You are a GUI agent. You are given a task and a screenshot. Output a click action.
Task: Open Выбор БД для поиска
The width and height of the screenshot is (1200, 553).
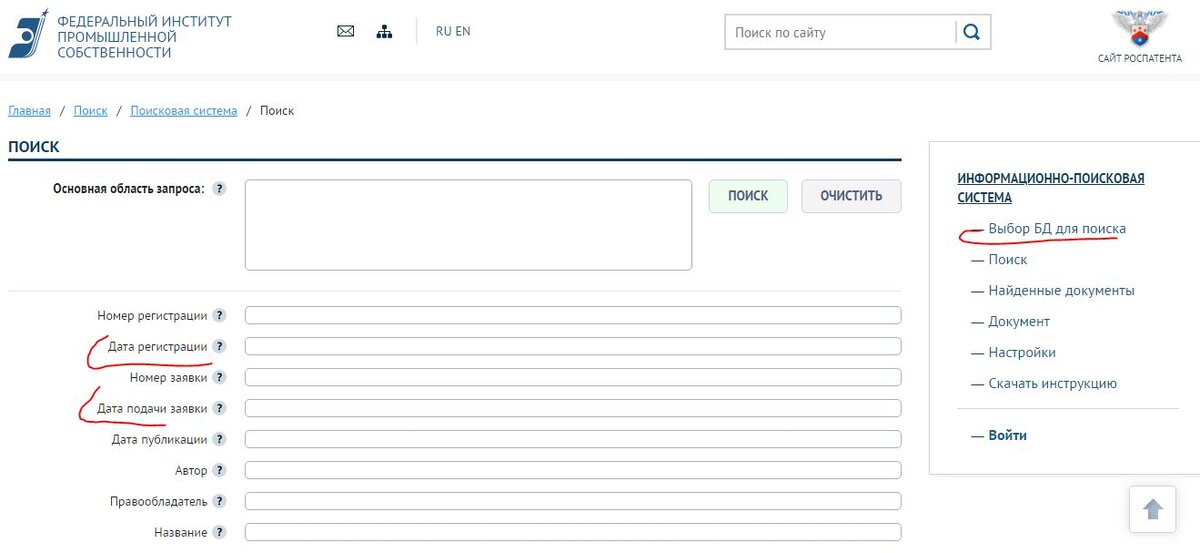pos(1057,229)
